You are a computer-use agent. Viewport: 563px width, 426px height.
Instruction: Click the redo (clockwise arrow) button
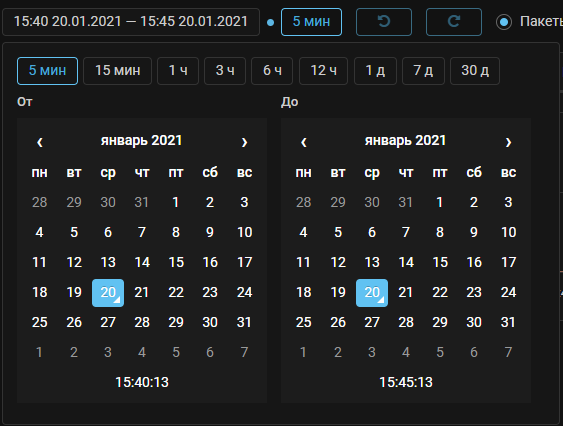pyautogui.click(x=453, y=22)
